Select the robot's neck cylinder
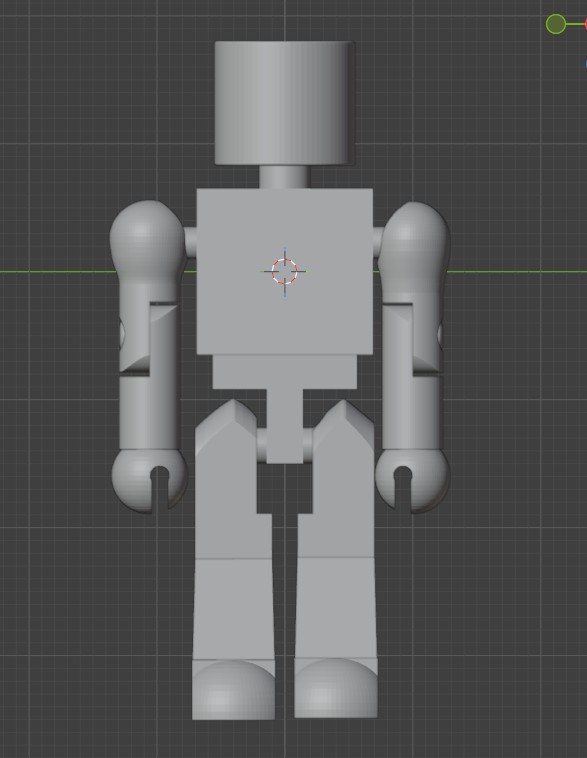The width and height of the screenshot is (587, 758). [x=283, y=177]
